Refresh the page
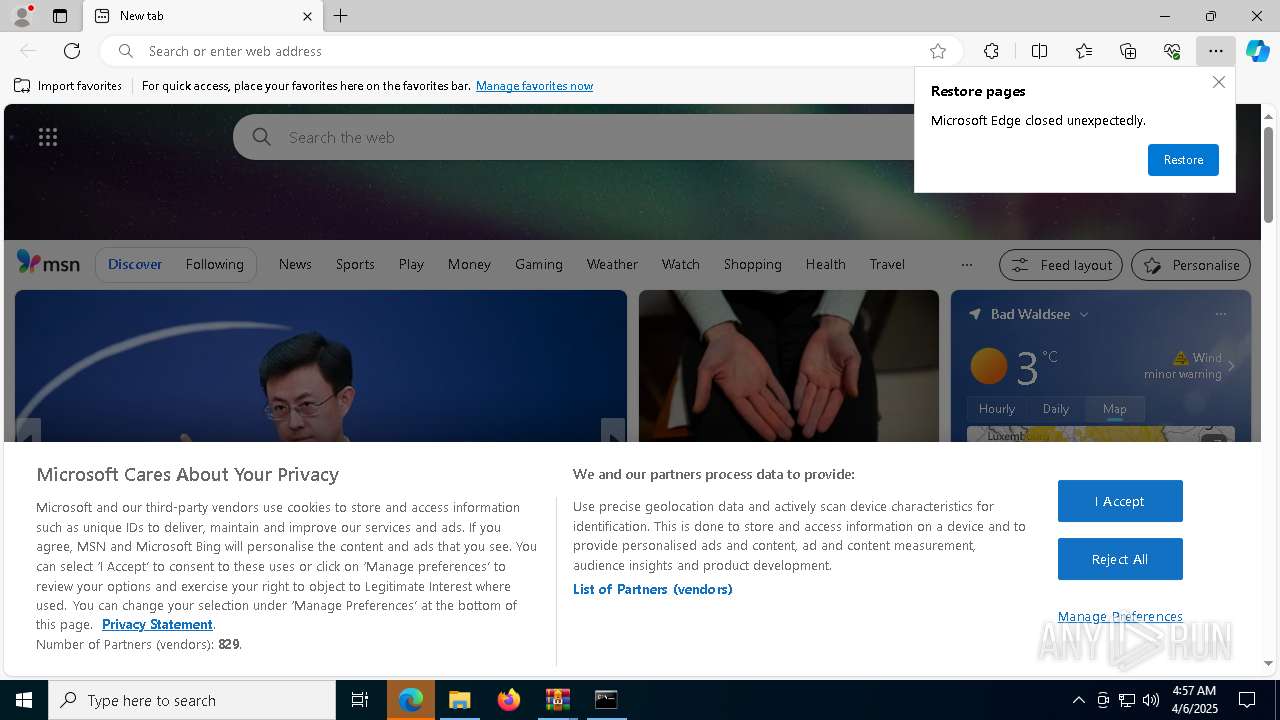The image size is (1280, 720). 72,51
